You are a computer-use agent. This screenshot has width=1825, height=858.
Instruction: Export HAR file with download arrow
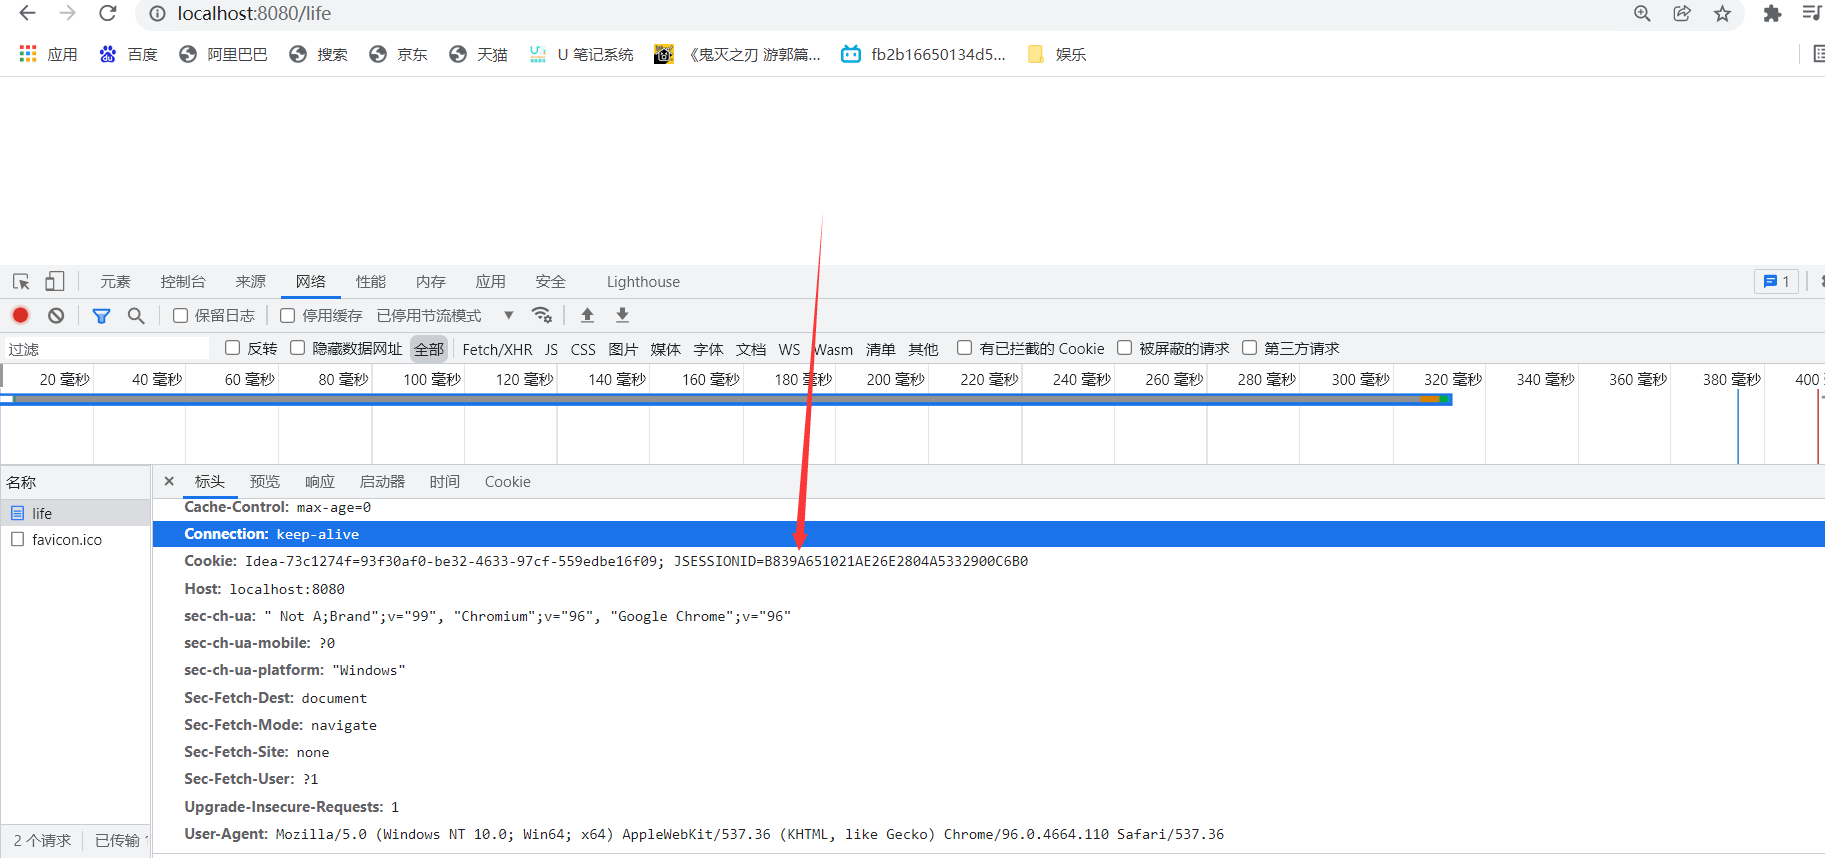[622, 315]
